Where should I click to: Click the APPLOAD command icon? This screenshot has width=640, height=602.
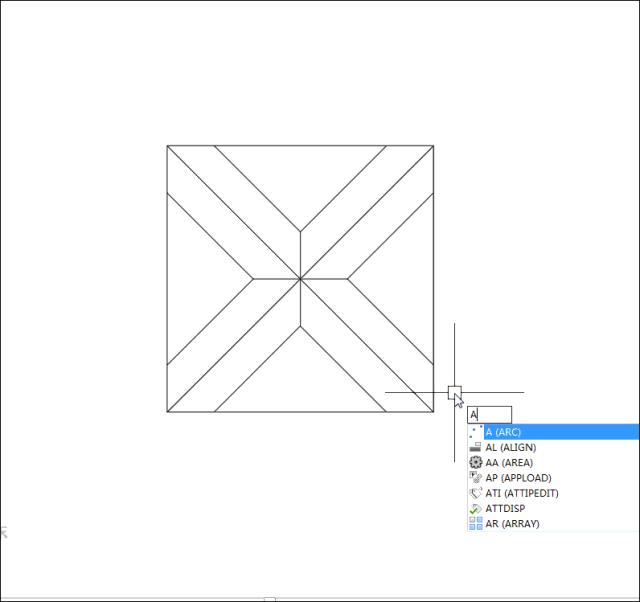click(476, 478)
